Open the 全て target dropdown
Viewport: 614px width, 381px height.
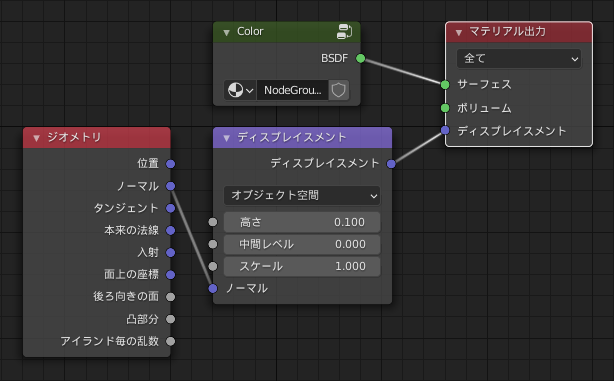click(519, 59)
